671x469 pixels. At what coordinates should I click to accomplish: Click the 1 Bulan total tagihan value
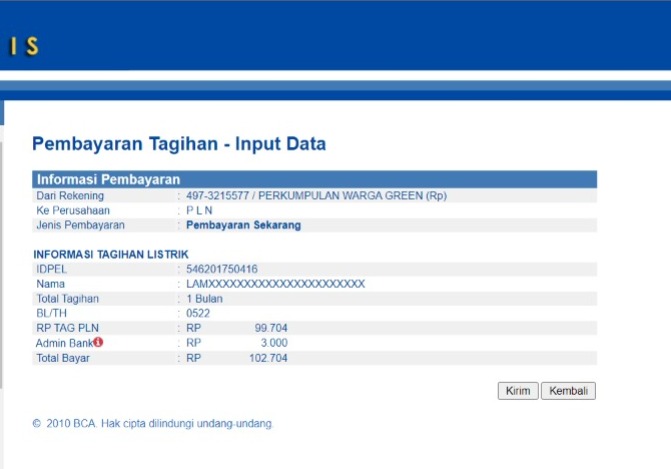(x=205, y=298)
